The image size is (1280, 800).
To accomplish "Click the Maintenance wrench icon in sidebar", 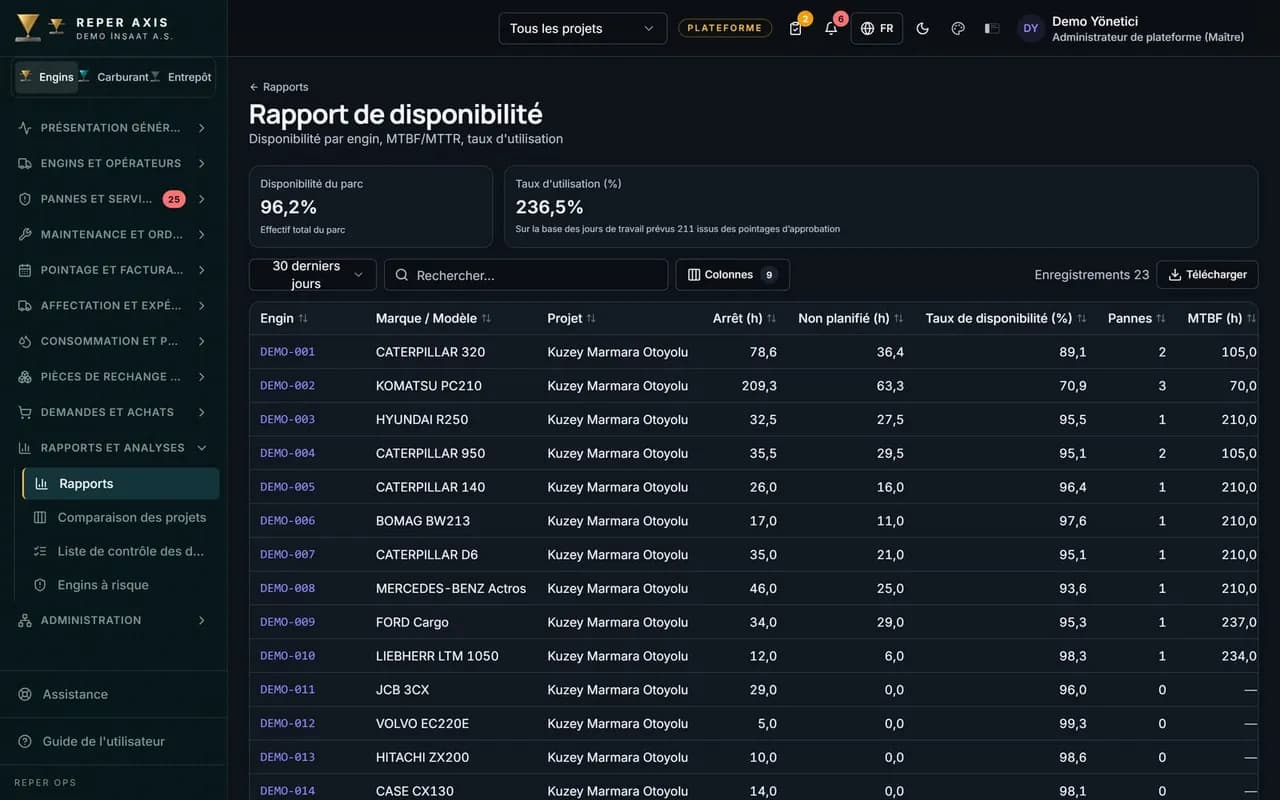I will point(25,234).
